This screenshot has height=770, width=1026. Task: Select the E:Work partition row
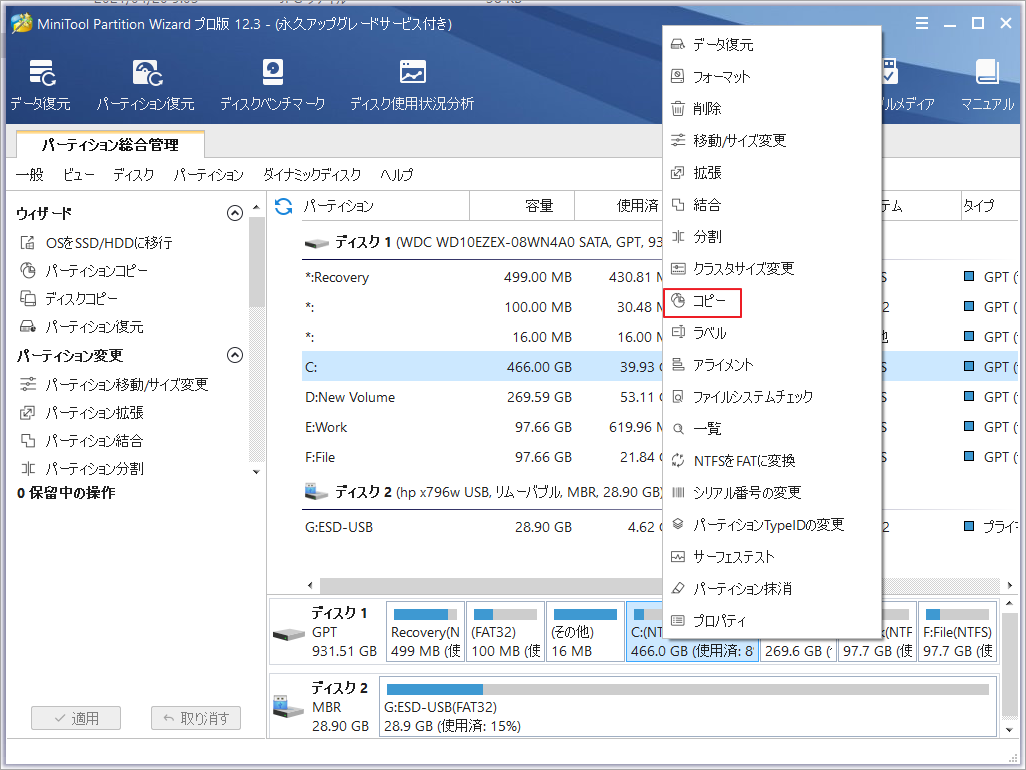(482, 427)
